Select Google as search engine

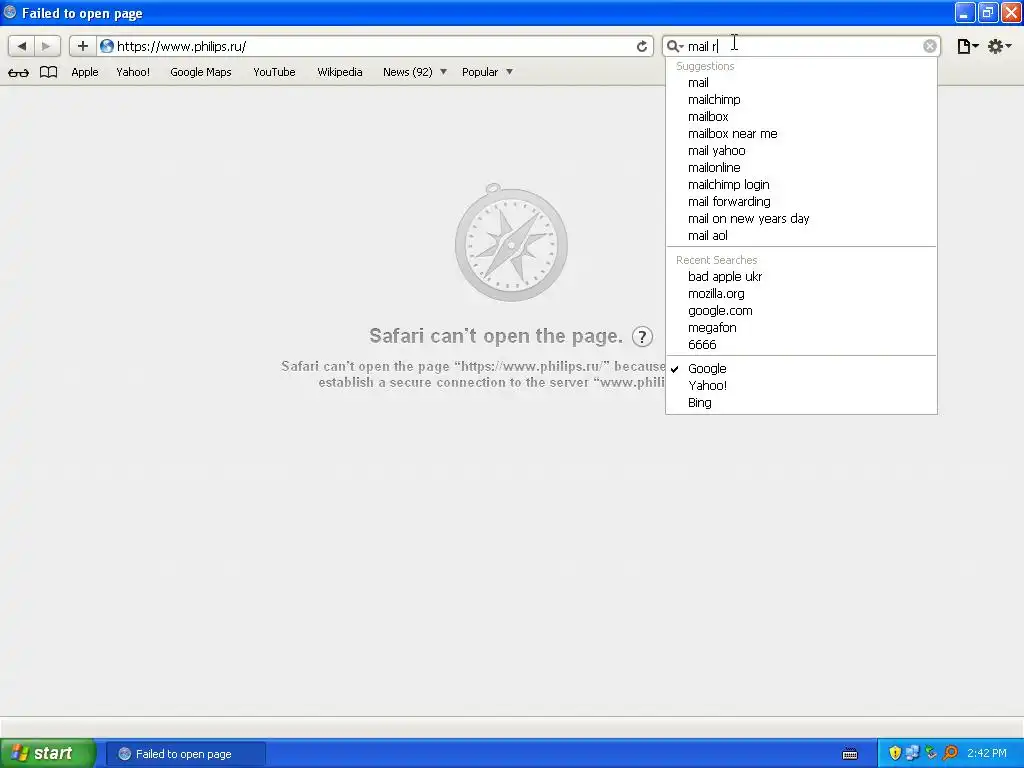[x=801, y=369]
